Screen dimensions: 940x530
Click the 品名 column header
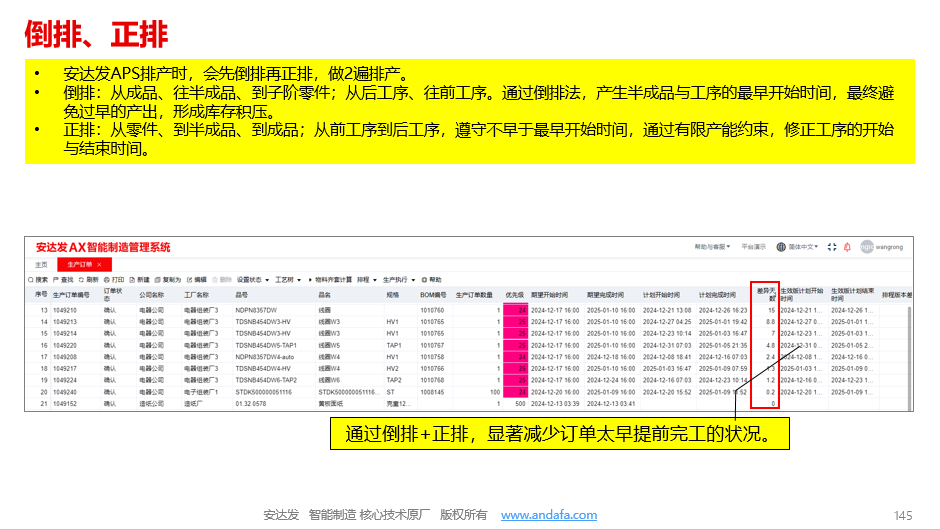tap(324, 295)
